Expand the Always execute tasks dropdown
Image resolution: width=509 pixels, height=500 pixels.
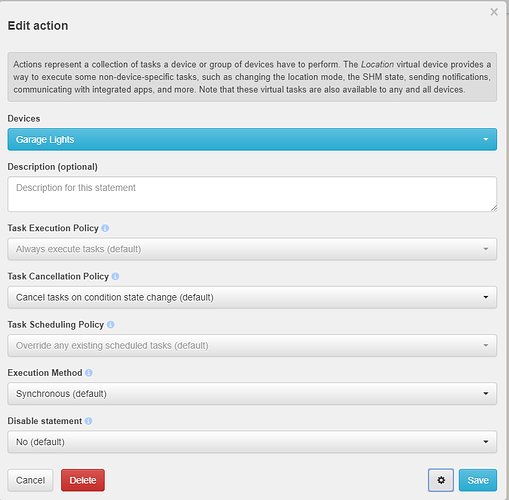click(252, 249)
